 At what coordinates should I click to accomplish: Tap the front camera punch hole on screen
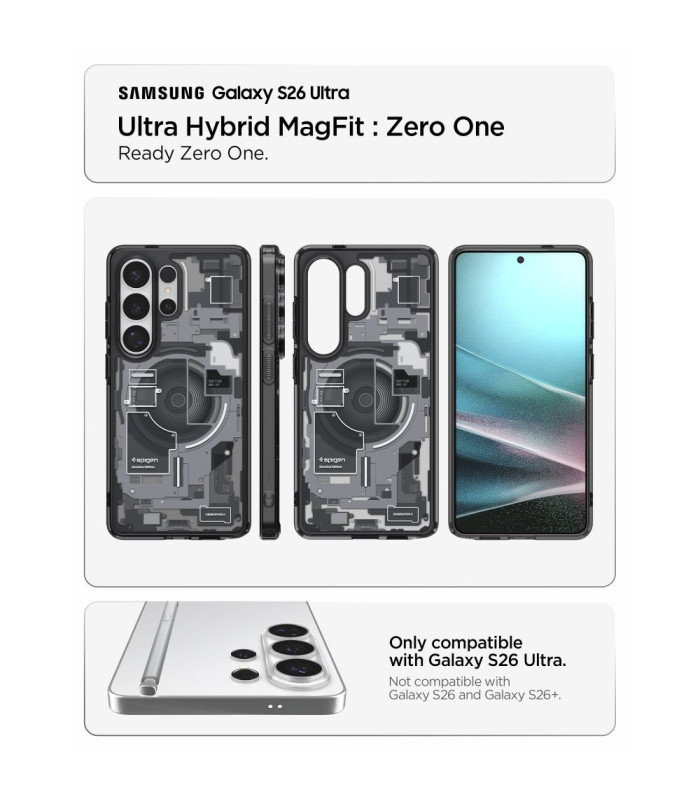pyautogui.click(x=520, y=260)
